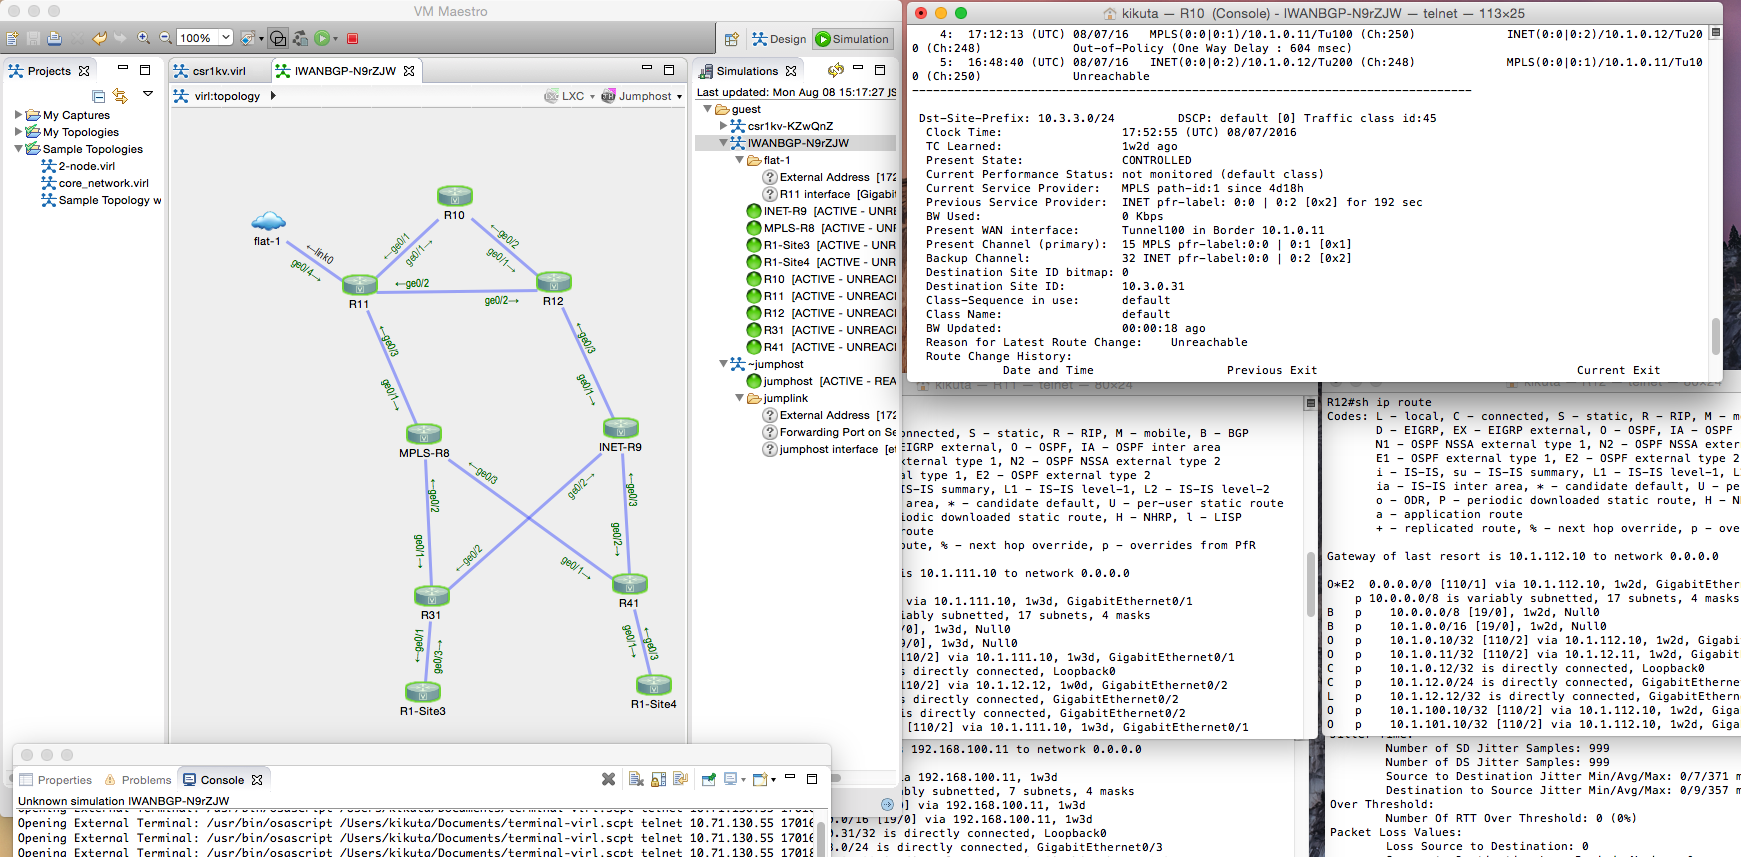Refresh the Simulations panel list
The height and width of the screenshot is (857, 1741).
click(x=835, y=70)
